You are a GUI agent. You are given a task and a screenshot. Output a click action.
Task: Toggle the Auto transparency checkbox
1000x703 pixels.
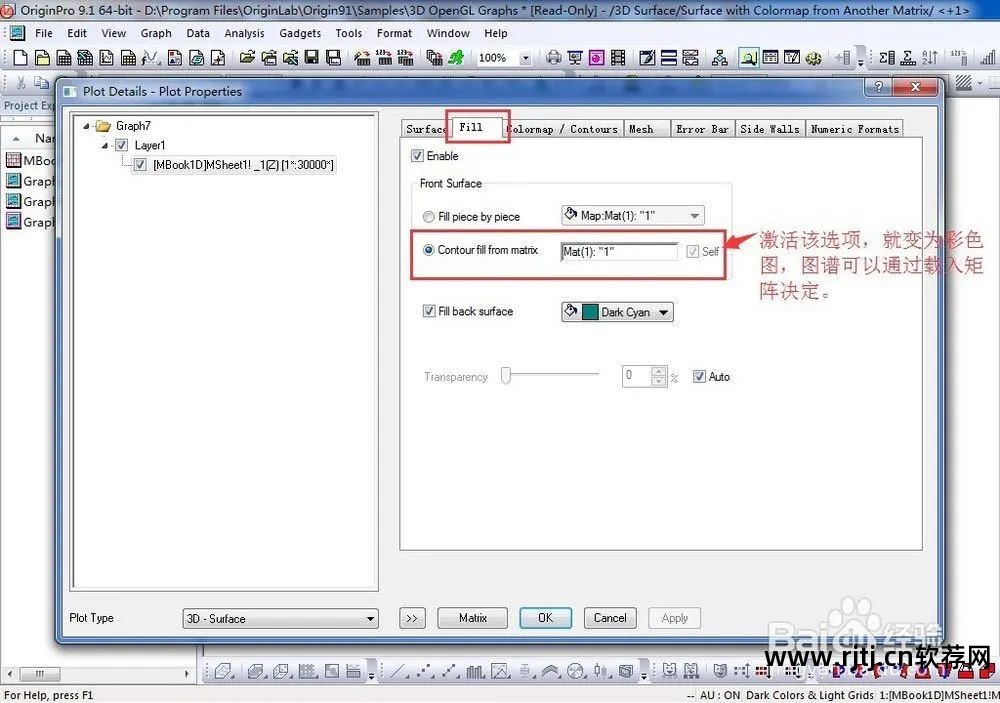click(699, 376)
